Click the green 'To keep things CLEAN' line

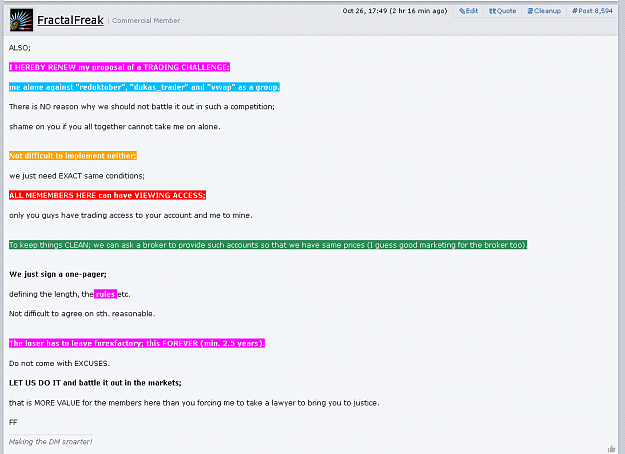click(268, 245)
